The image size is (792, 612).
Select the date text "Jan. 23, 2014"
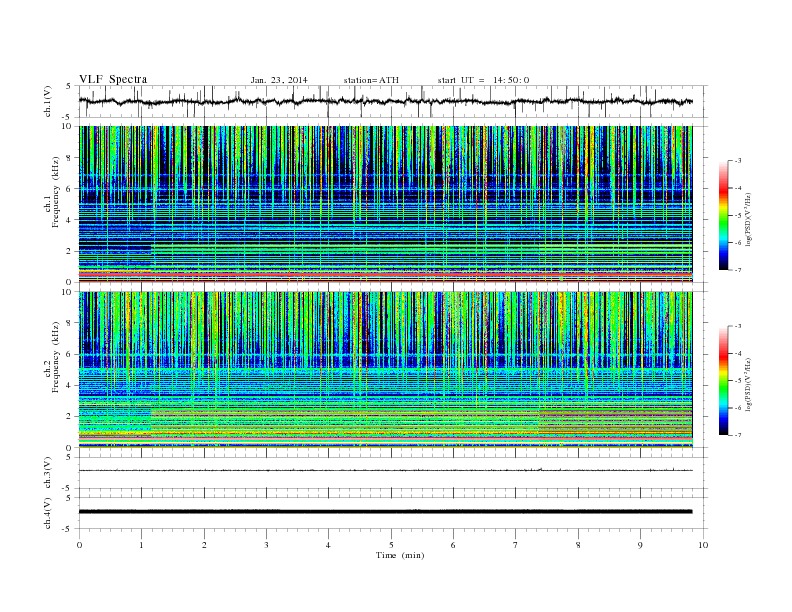click(279, 80)
